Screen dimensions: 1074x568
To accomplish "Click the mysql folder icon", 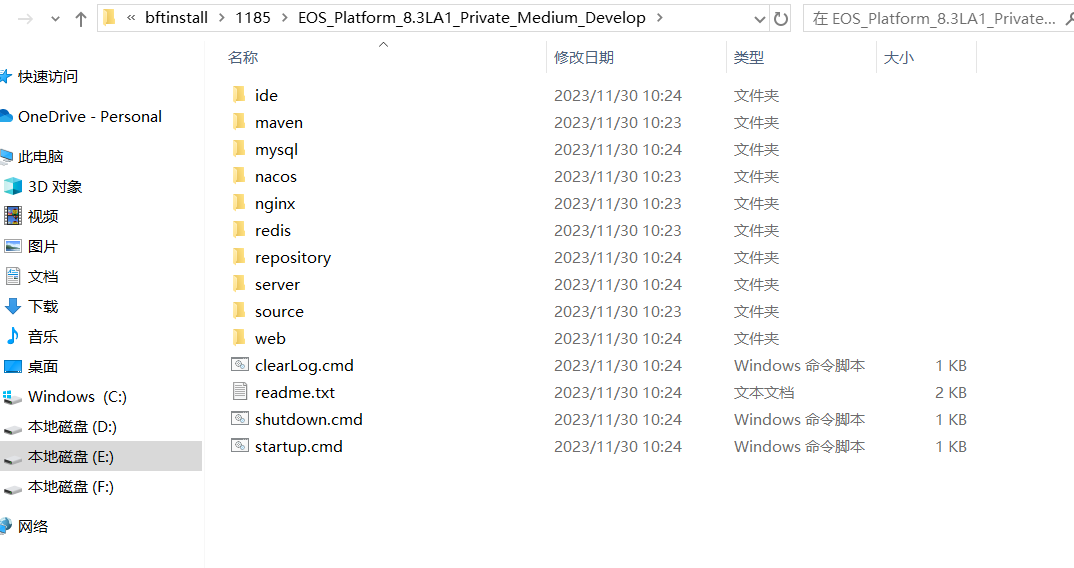I will click(239, 149).
